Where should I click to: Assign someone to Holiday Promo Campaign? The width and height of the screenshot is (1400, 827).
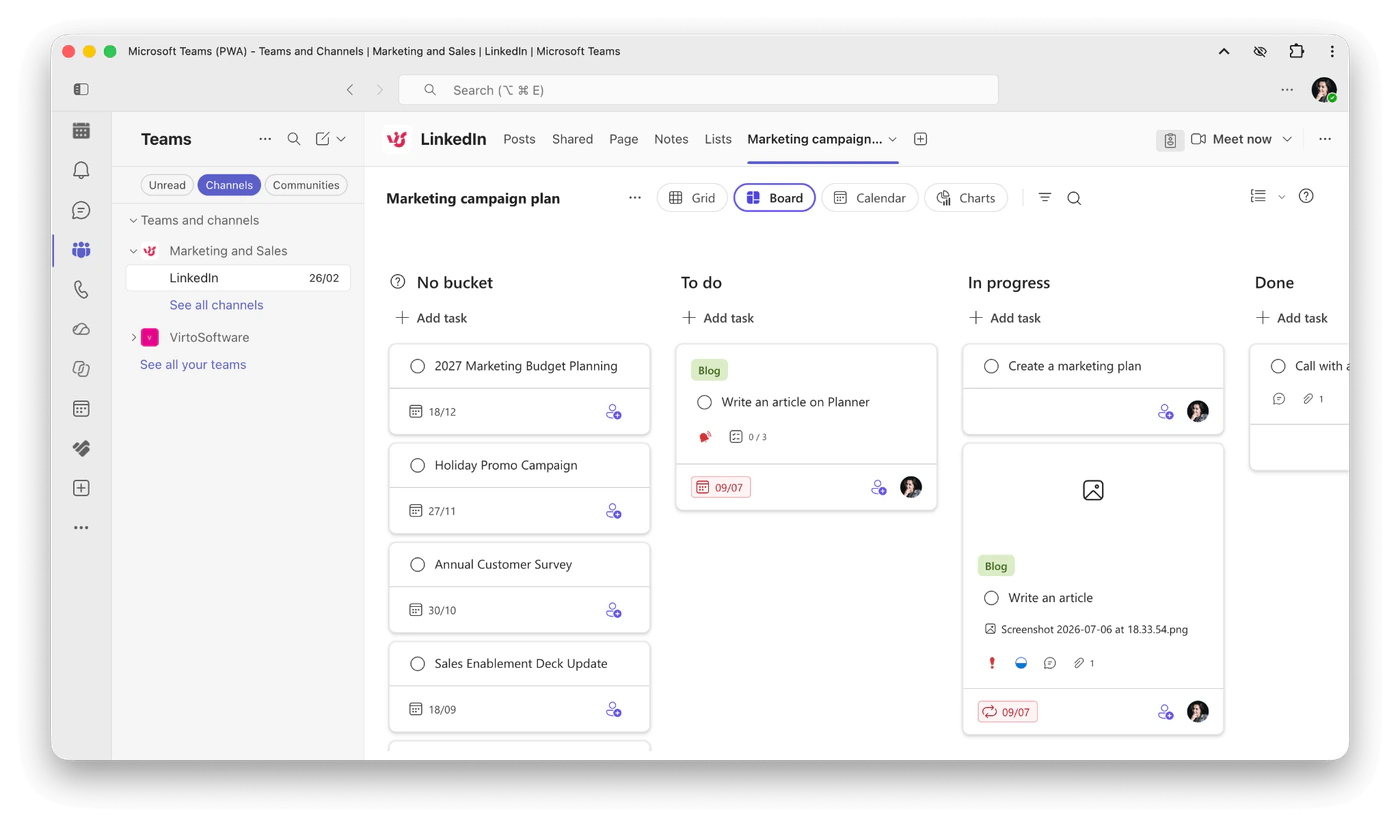[x=614, y=511]
